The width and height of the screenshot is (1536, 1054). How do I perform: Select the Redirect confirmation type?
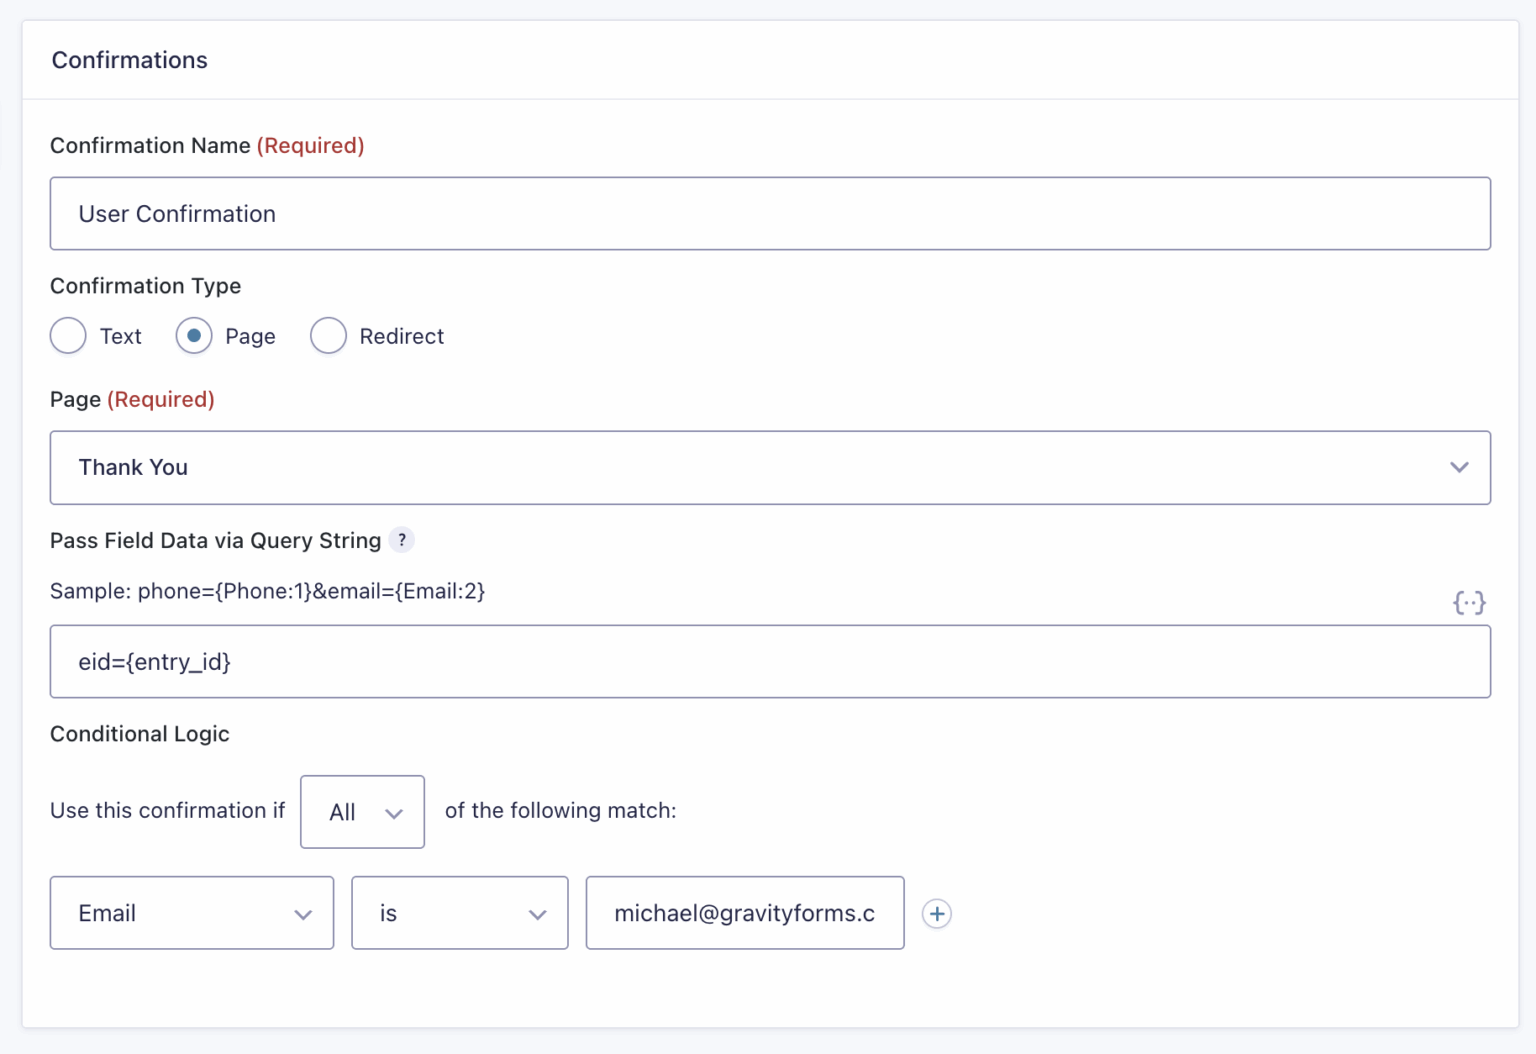pyautogui.click(x=328, y=336)
